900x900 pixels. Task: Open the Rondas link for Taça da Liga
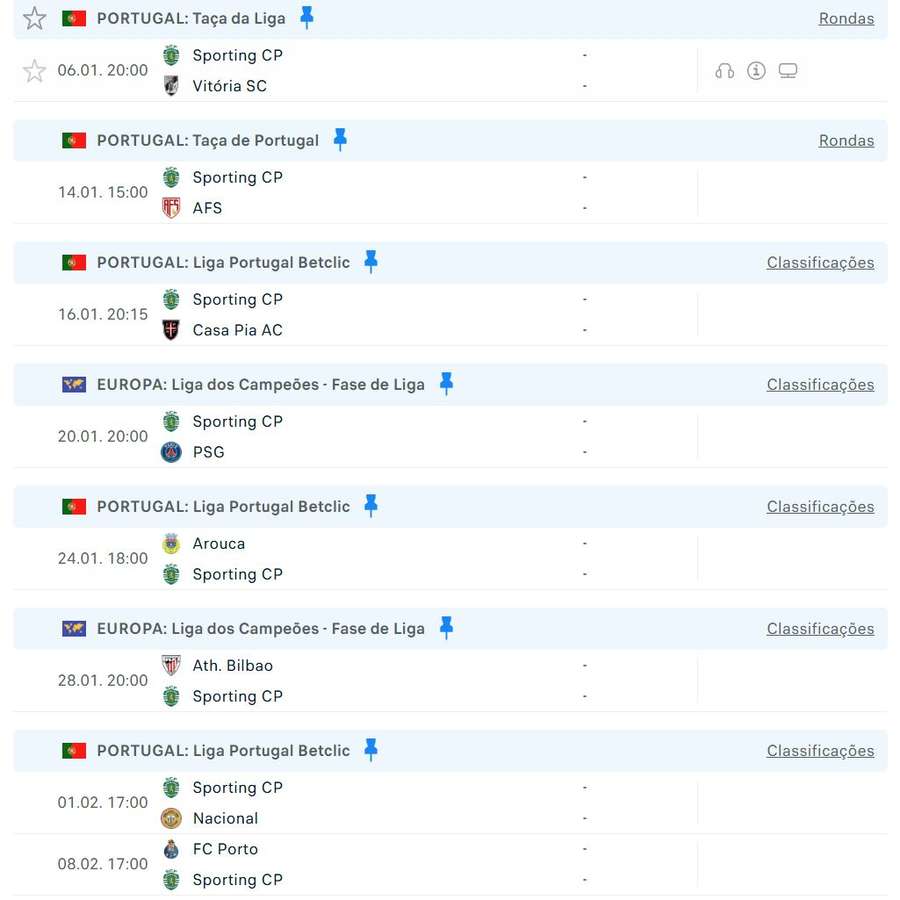pyautogui.click(x=846, y=17)
